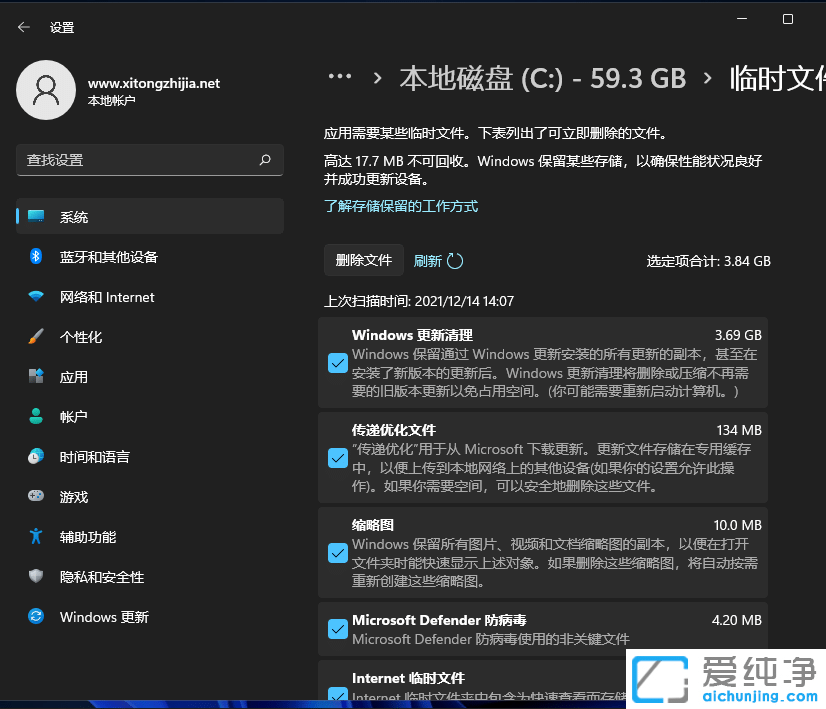Select the 蓝牙和其他设备 sidebar icon
The width and height of the screenshot is (826, 709).
[36, 257]
